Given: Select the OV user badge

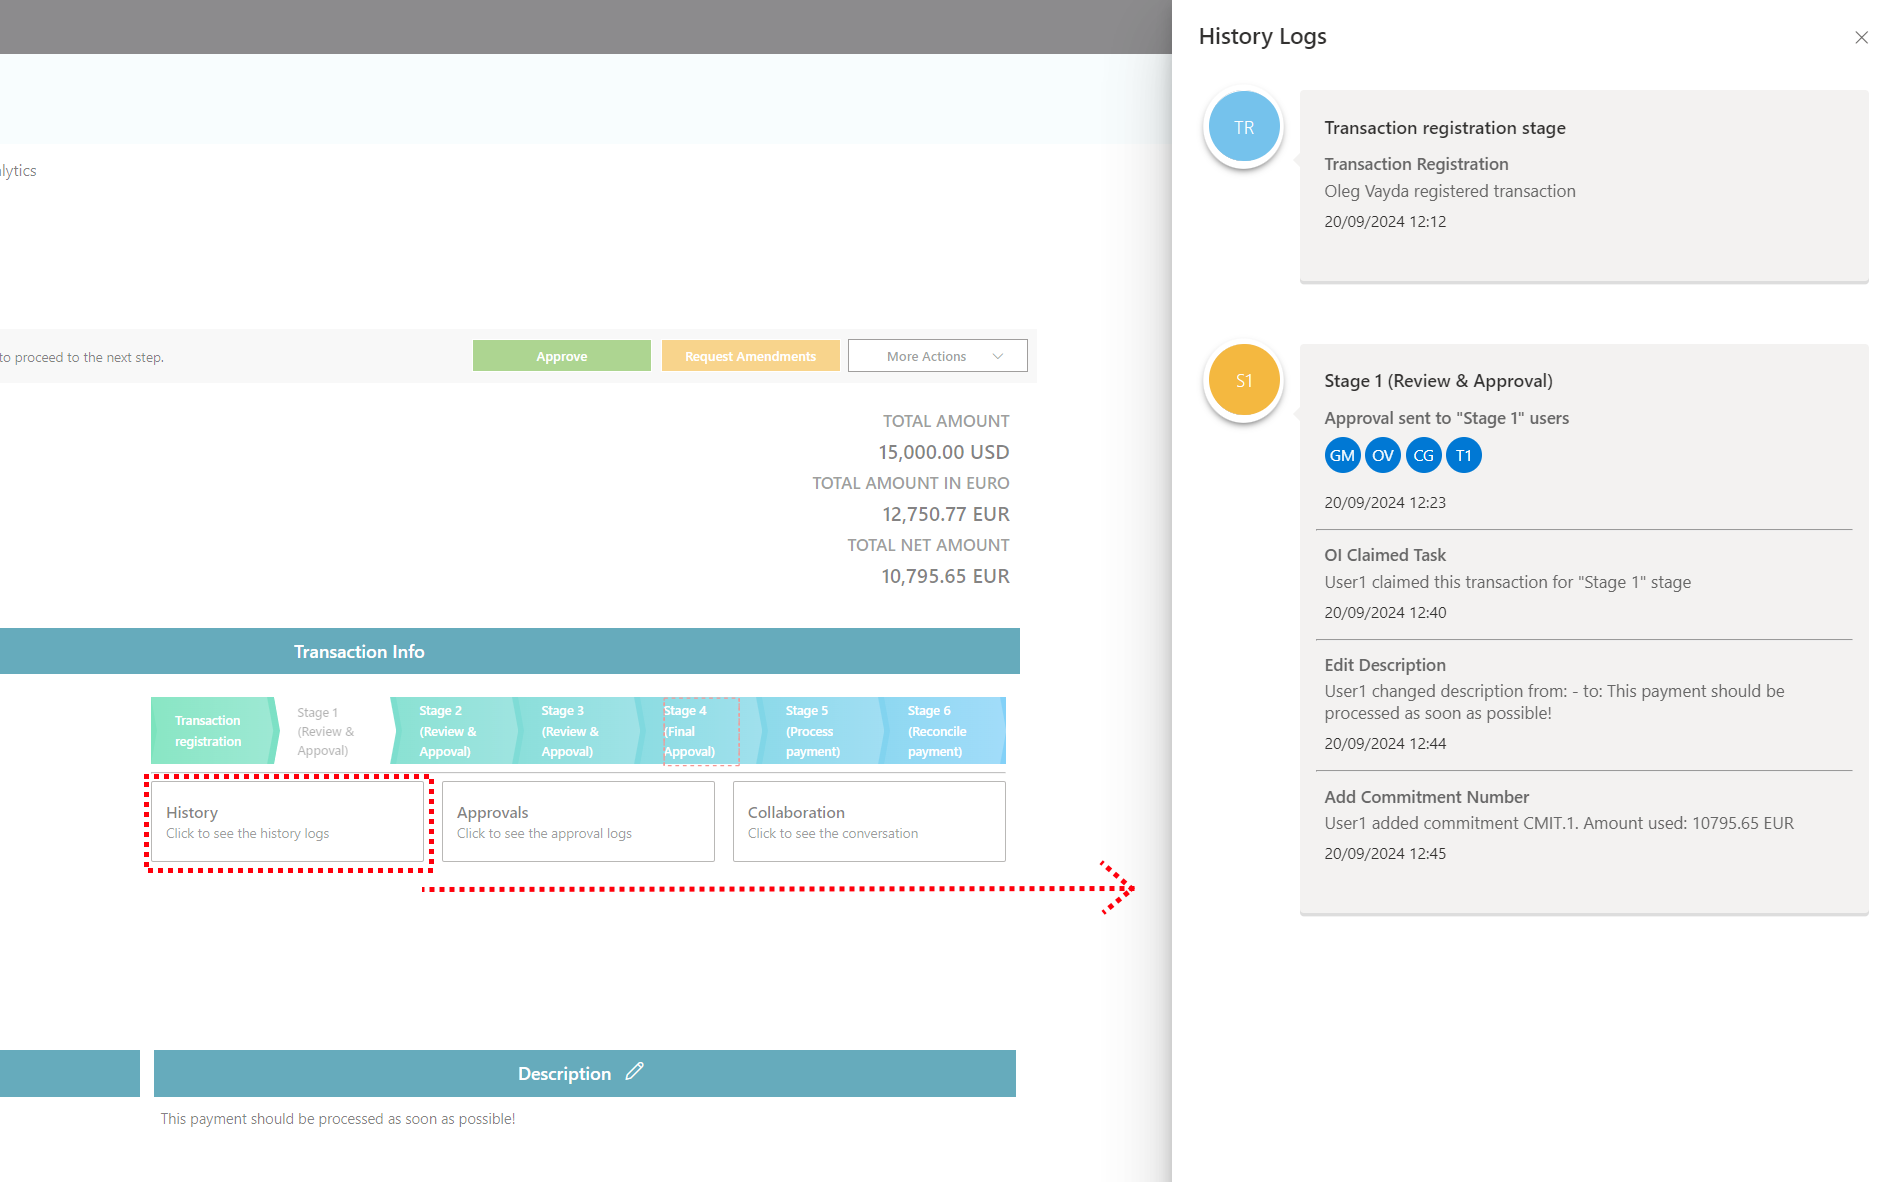Looking at the screenshot, I should pyautogui.click(x=1382, y=456).
